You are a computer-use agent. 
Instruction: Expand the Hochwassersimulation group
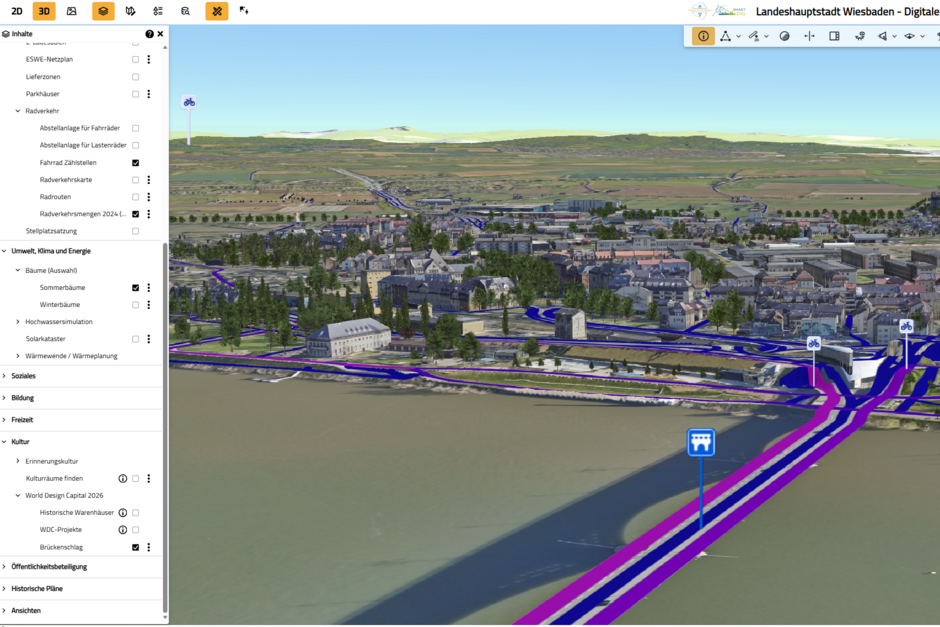tap(18, 322)
